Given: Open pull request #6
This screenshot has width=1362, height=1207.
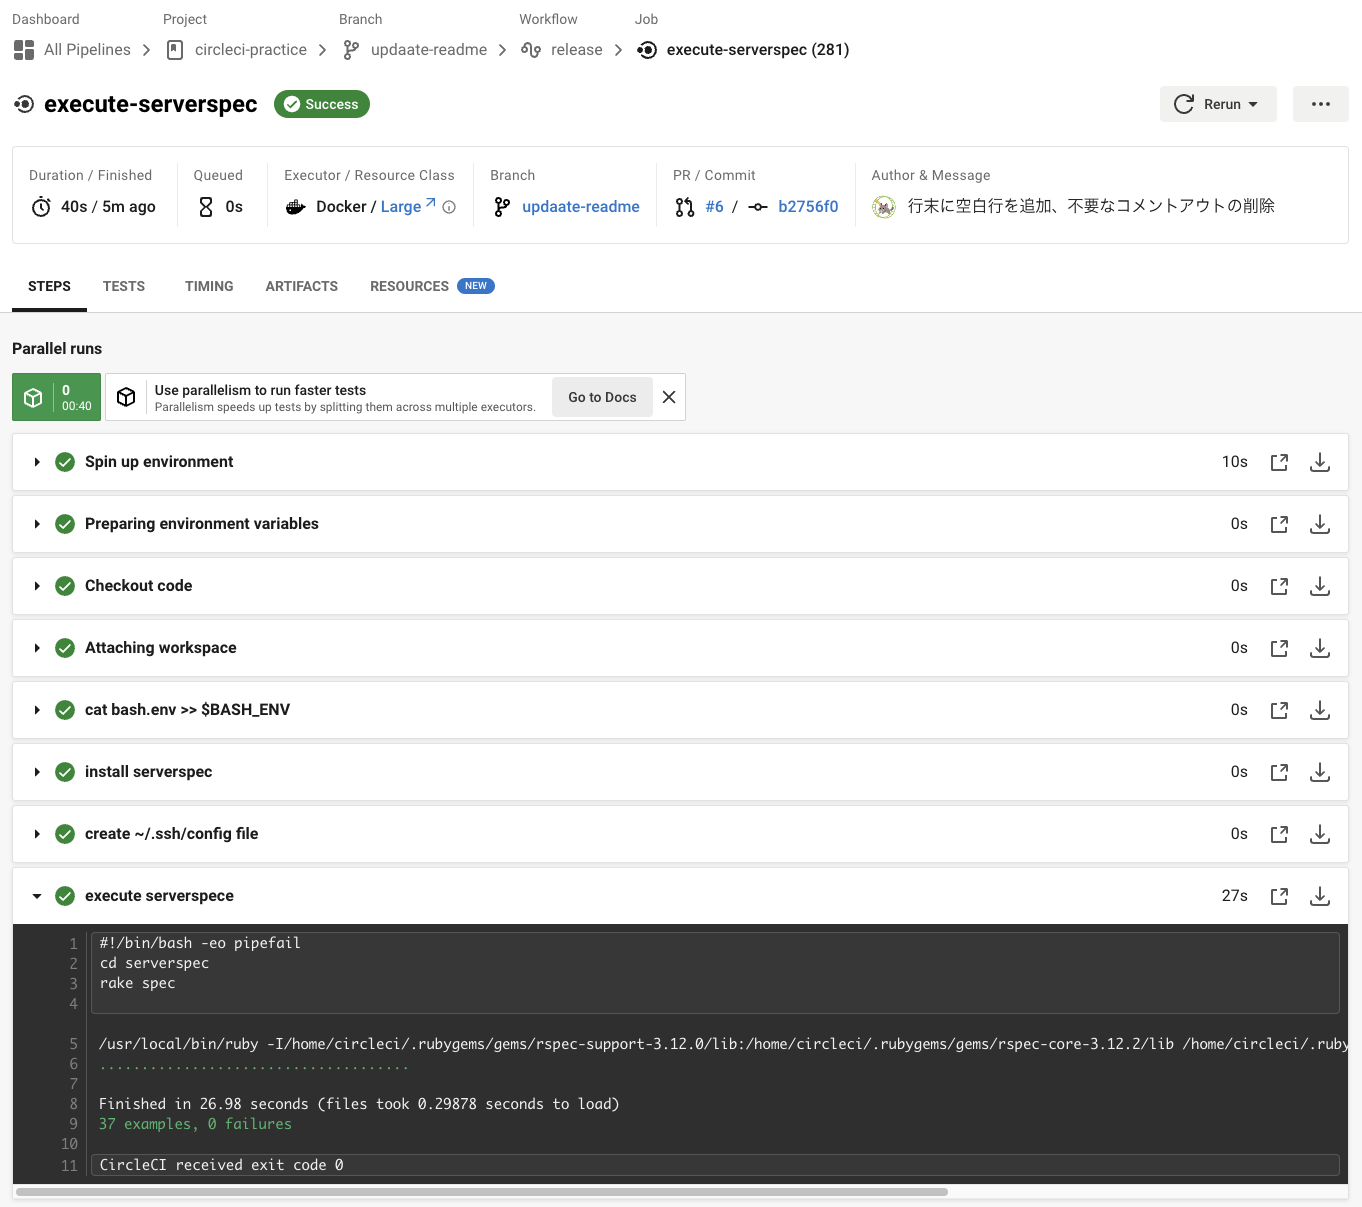Looking at the screenshot, I should click(715, 206).
